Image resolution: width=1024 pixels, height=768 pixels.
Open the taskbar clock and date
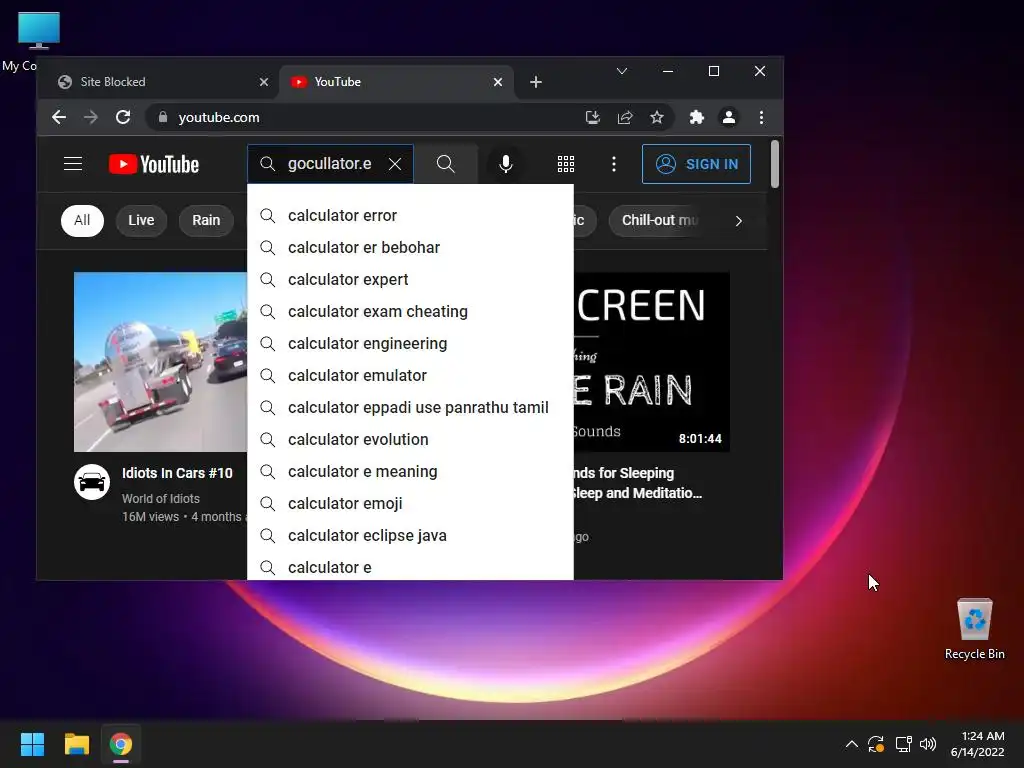978,744
